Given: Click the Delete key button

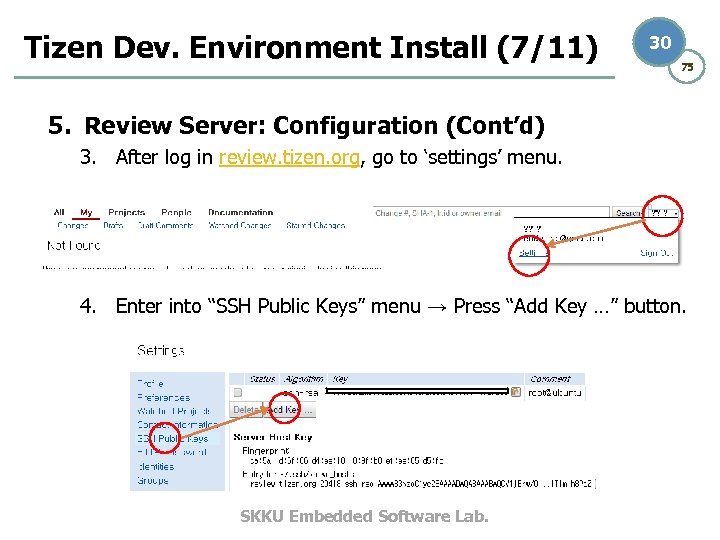Looking at the screenshot, I should (246, 410).
